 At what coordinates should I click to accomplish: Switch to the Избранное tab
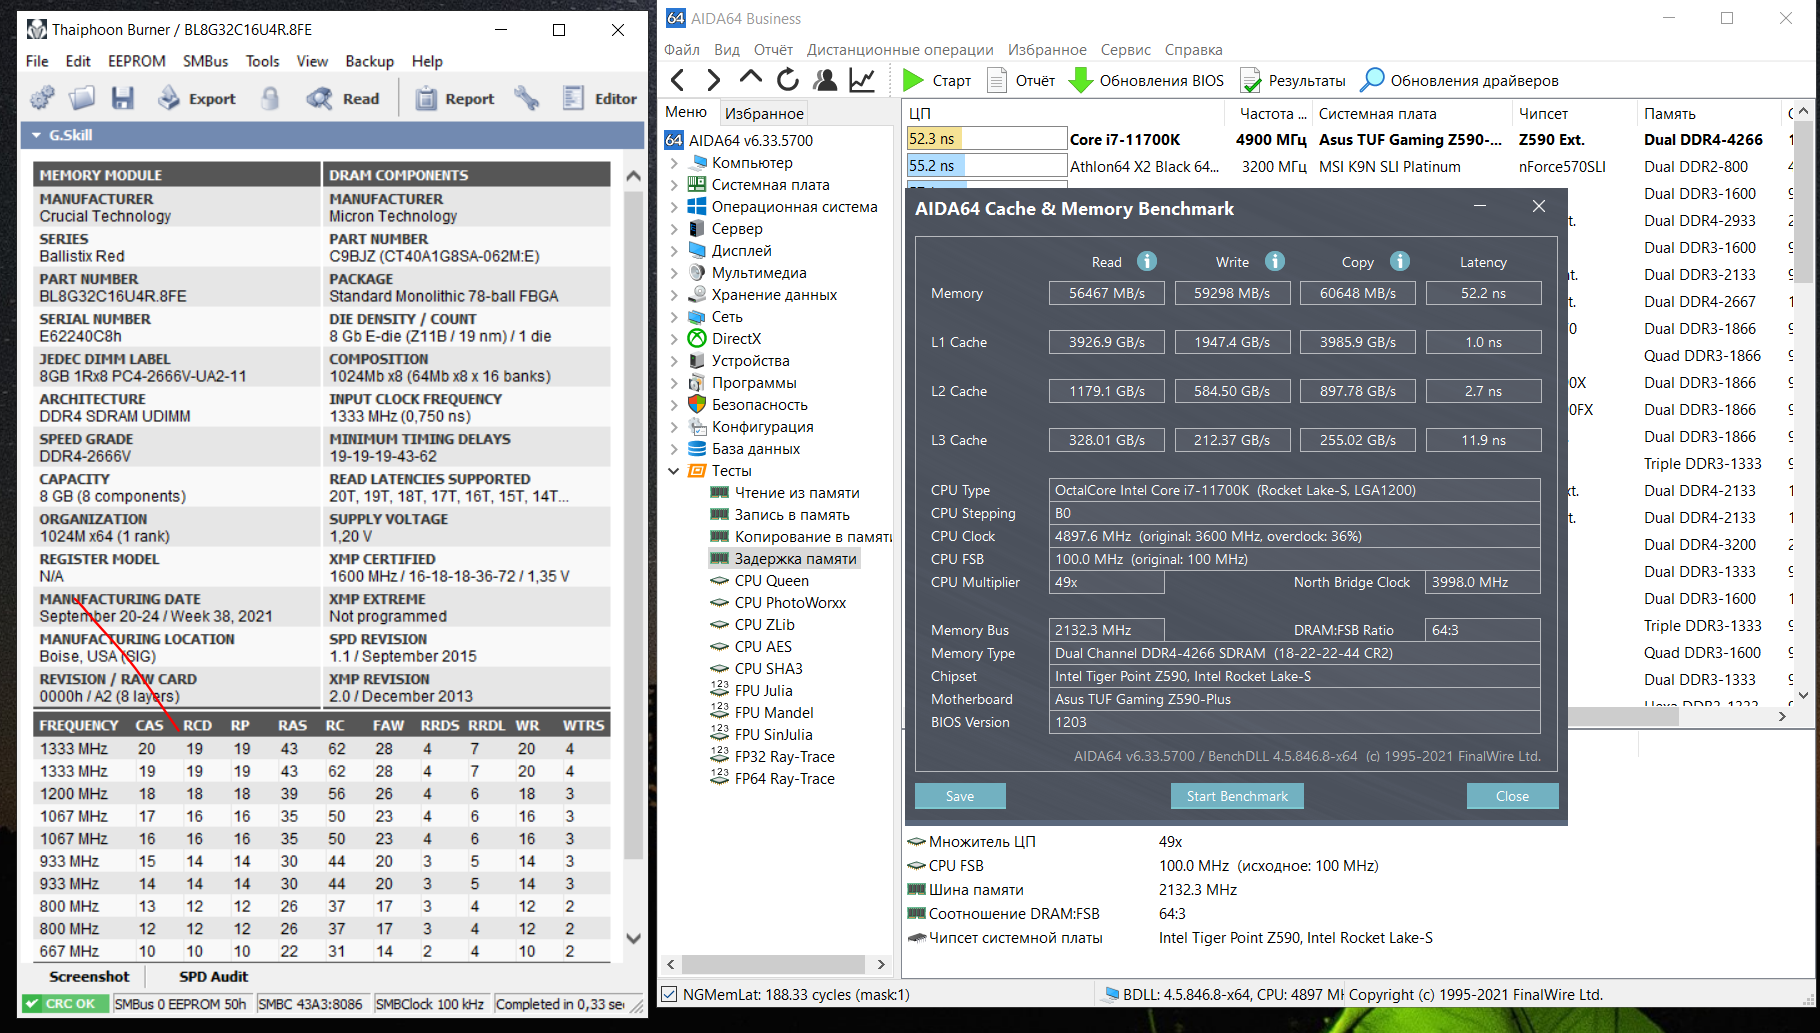coord(764,113)
